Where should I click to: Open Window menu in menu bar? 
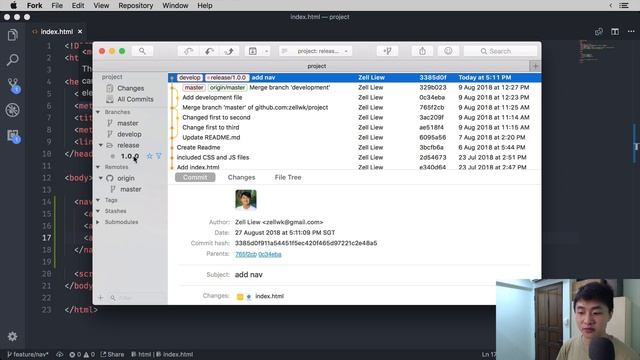coord(175,5)
